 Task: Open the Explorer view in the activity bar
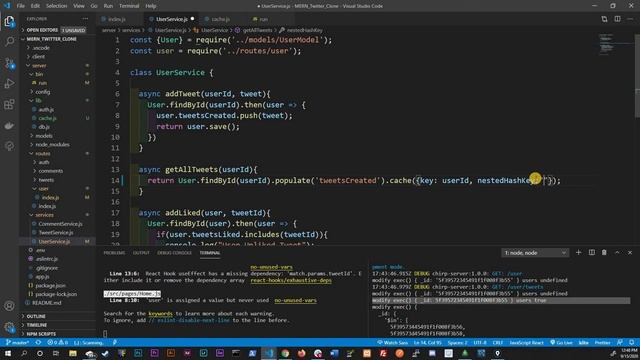[x=9, y=21]
